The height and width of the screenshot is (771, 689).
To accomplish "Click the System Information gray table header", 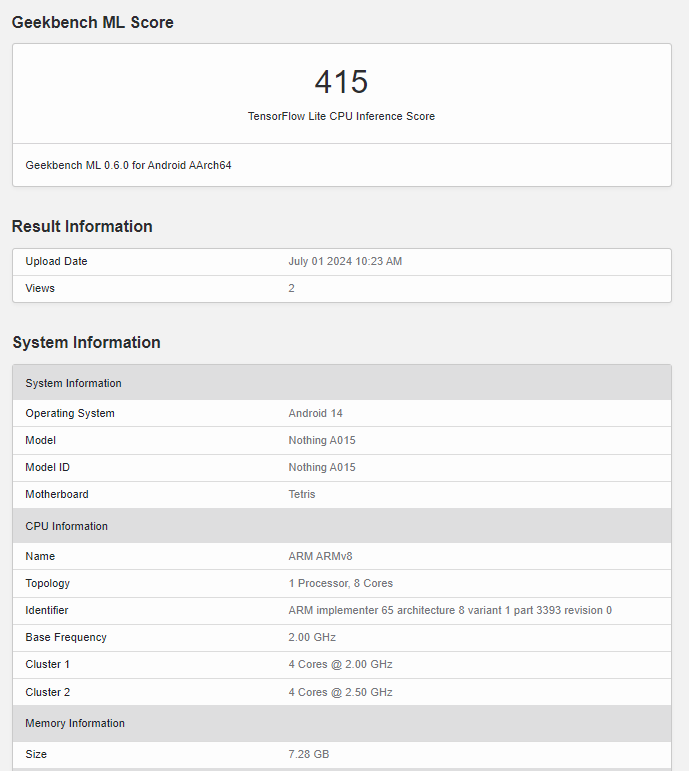I will click(342, 383).
